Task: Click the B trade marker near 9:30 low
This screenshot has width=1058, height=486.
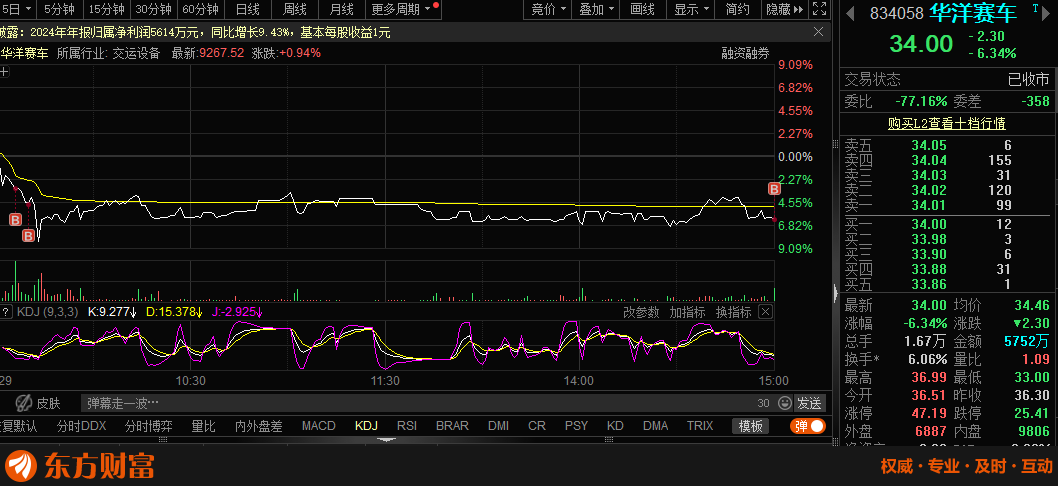Action: click(x=28, y=236)
